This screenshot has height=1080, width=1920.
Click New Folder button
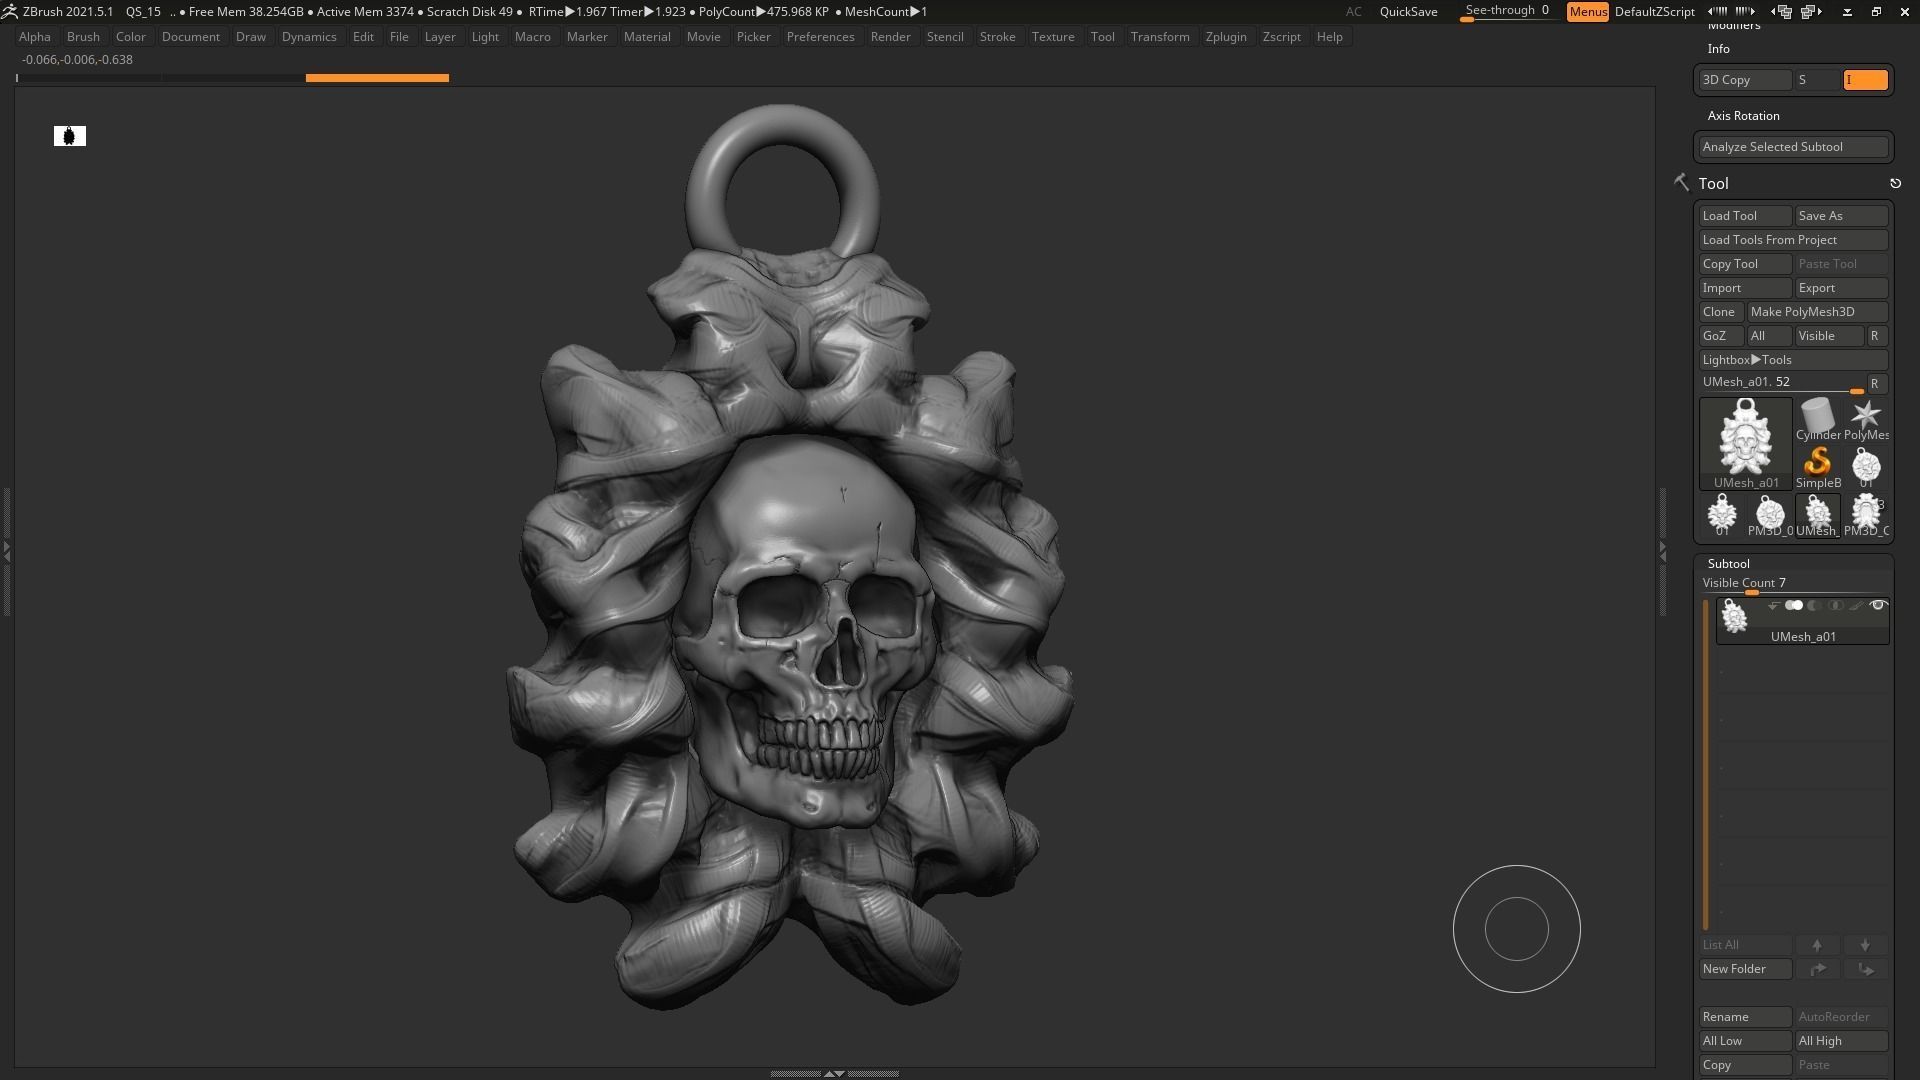1745,969
